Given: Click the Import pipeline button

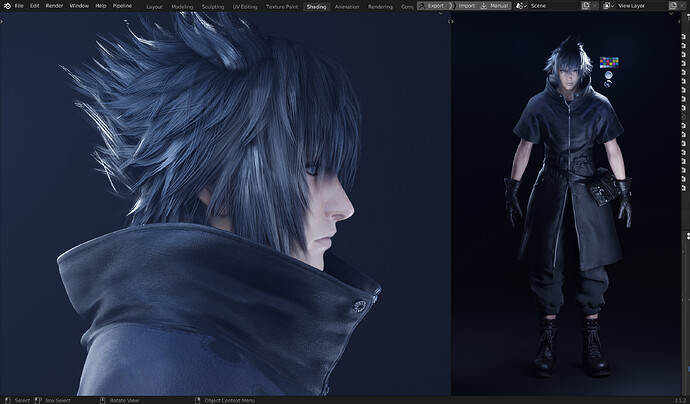Looking at the screenshot, I should pyautogui.click(x=466, y=6).
